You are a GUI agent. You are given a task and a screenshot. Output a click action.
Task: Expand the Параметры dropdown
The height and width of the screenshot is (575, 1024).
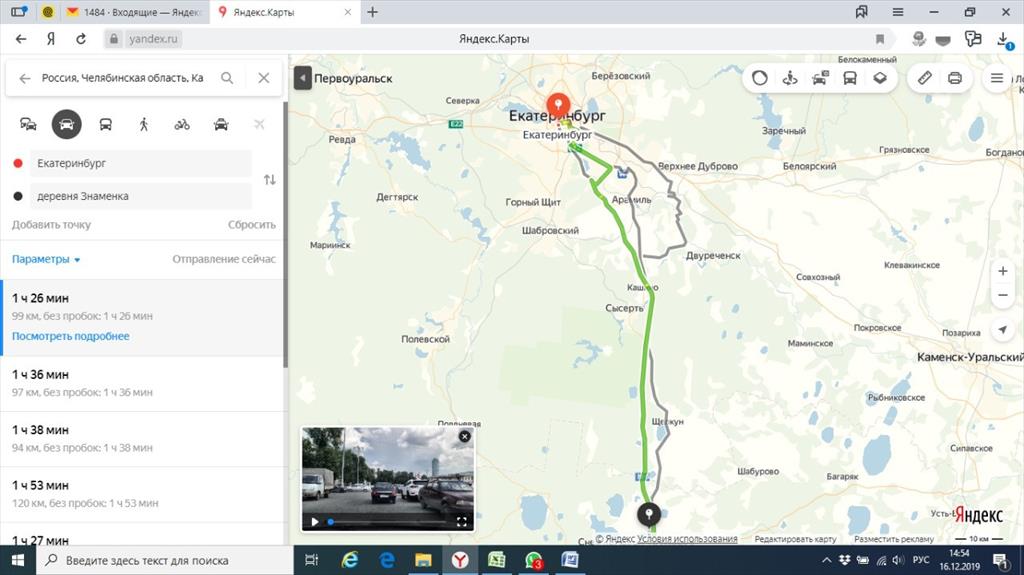pos(46,259)
